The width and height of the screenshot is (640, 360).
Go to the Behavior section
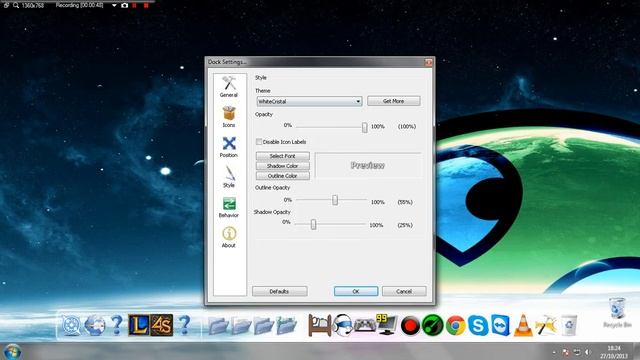[229, 207]
